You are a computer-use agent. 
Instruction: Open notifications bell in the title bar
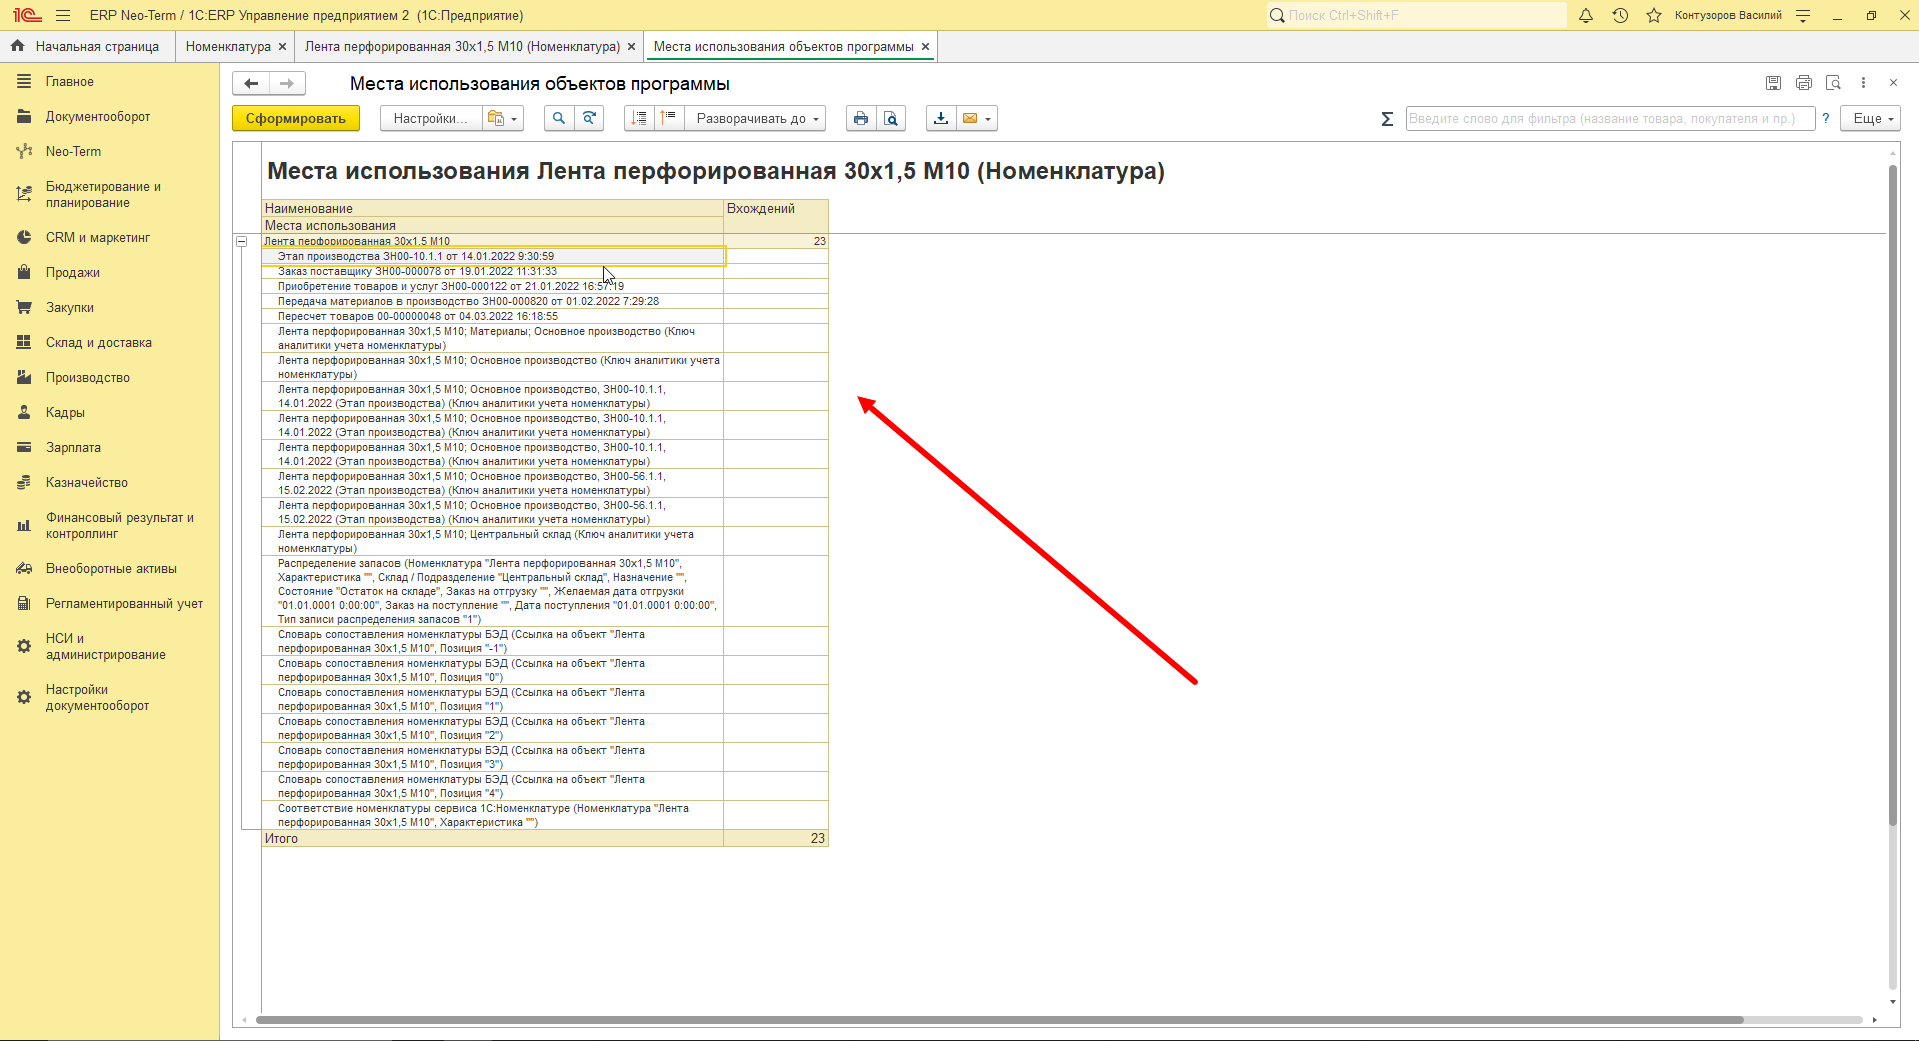coord(1586,15)
